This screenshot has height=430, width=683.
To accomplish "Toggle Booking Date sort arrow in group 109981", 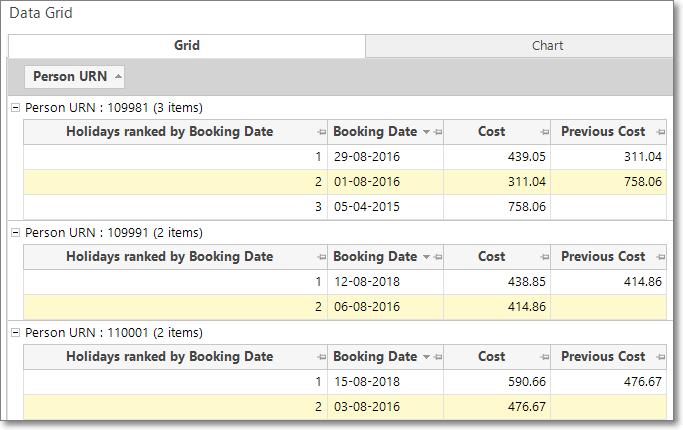I will (426, 132).
